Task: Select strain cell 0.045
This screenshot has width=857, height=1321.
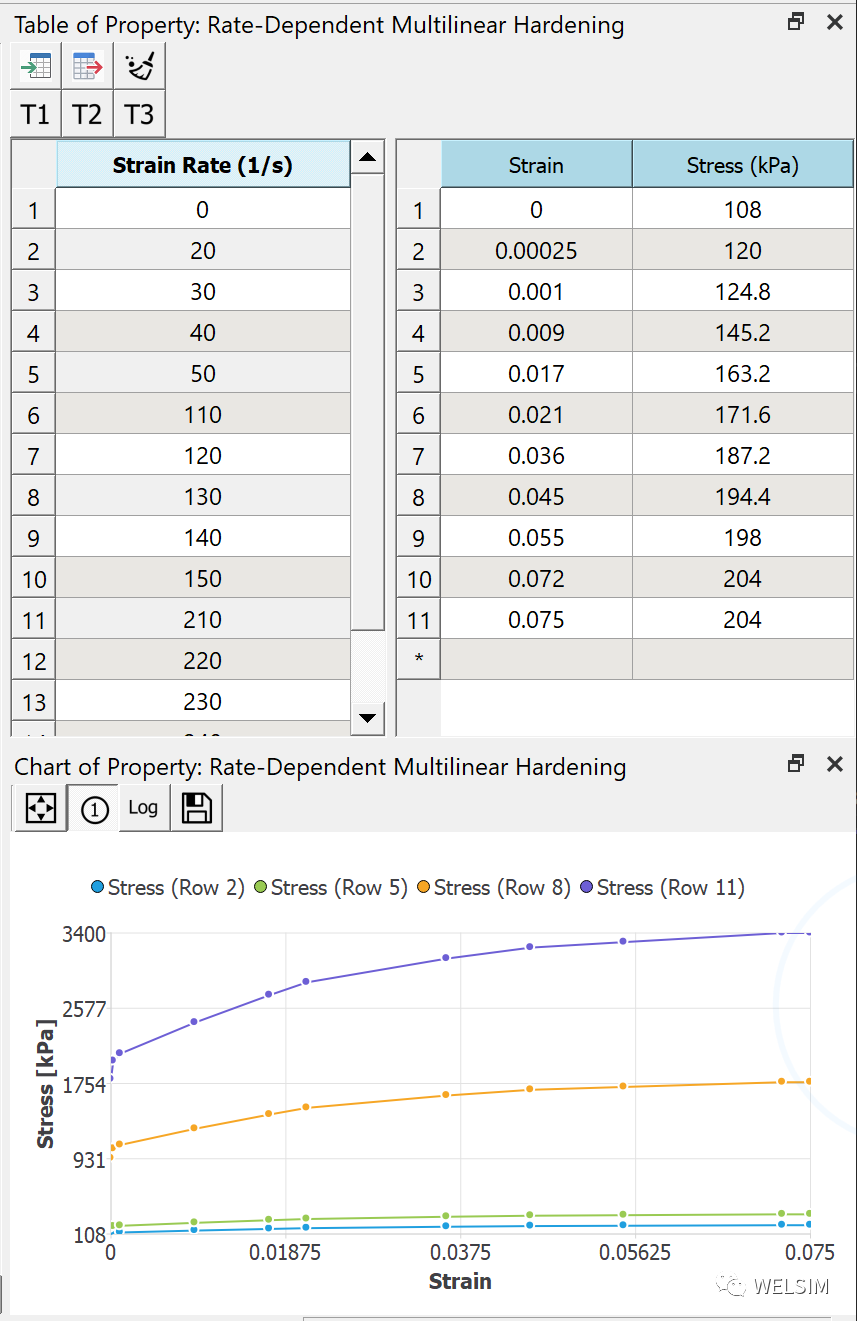Action: point(536,497)
